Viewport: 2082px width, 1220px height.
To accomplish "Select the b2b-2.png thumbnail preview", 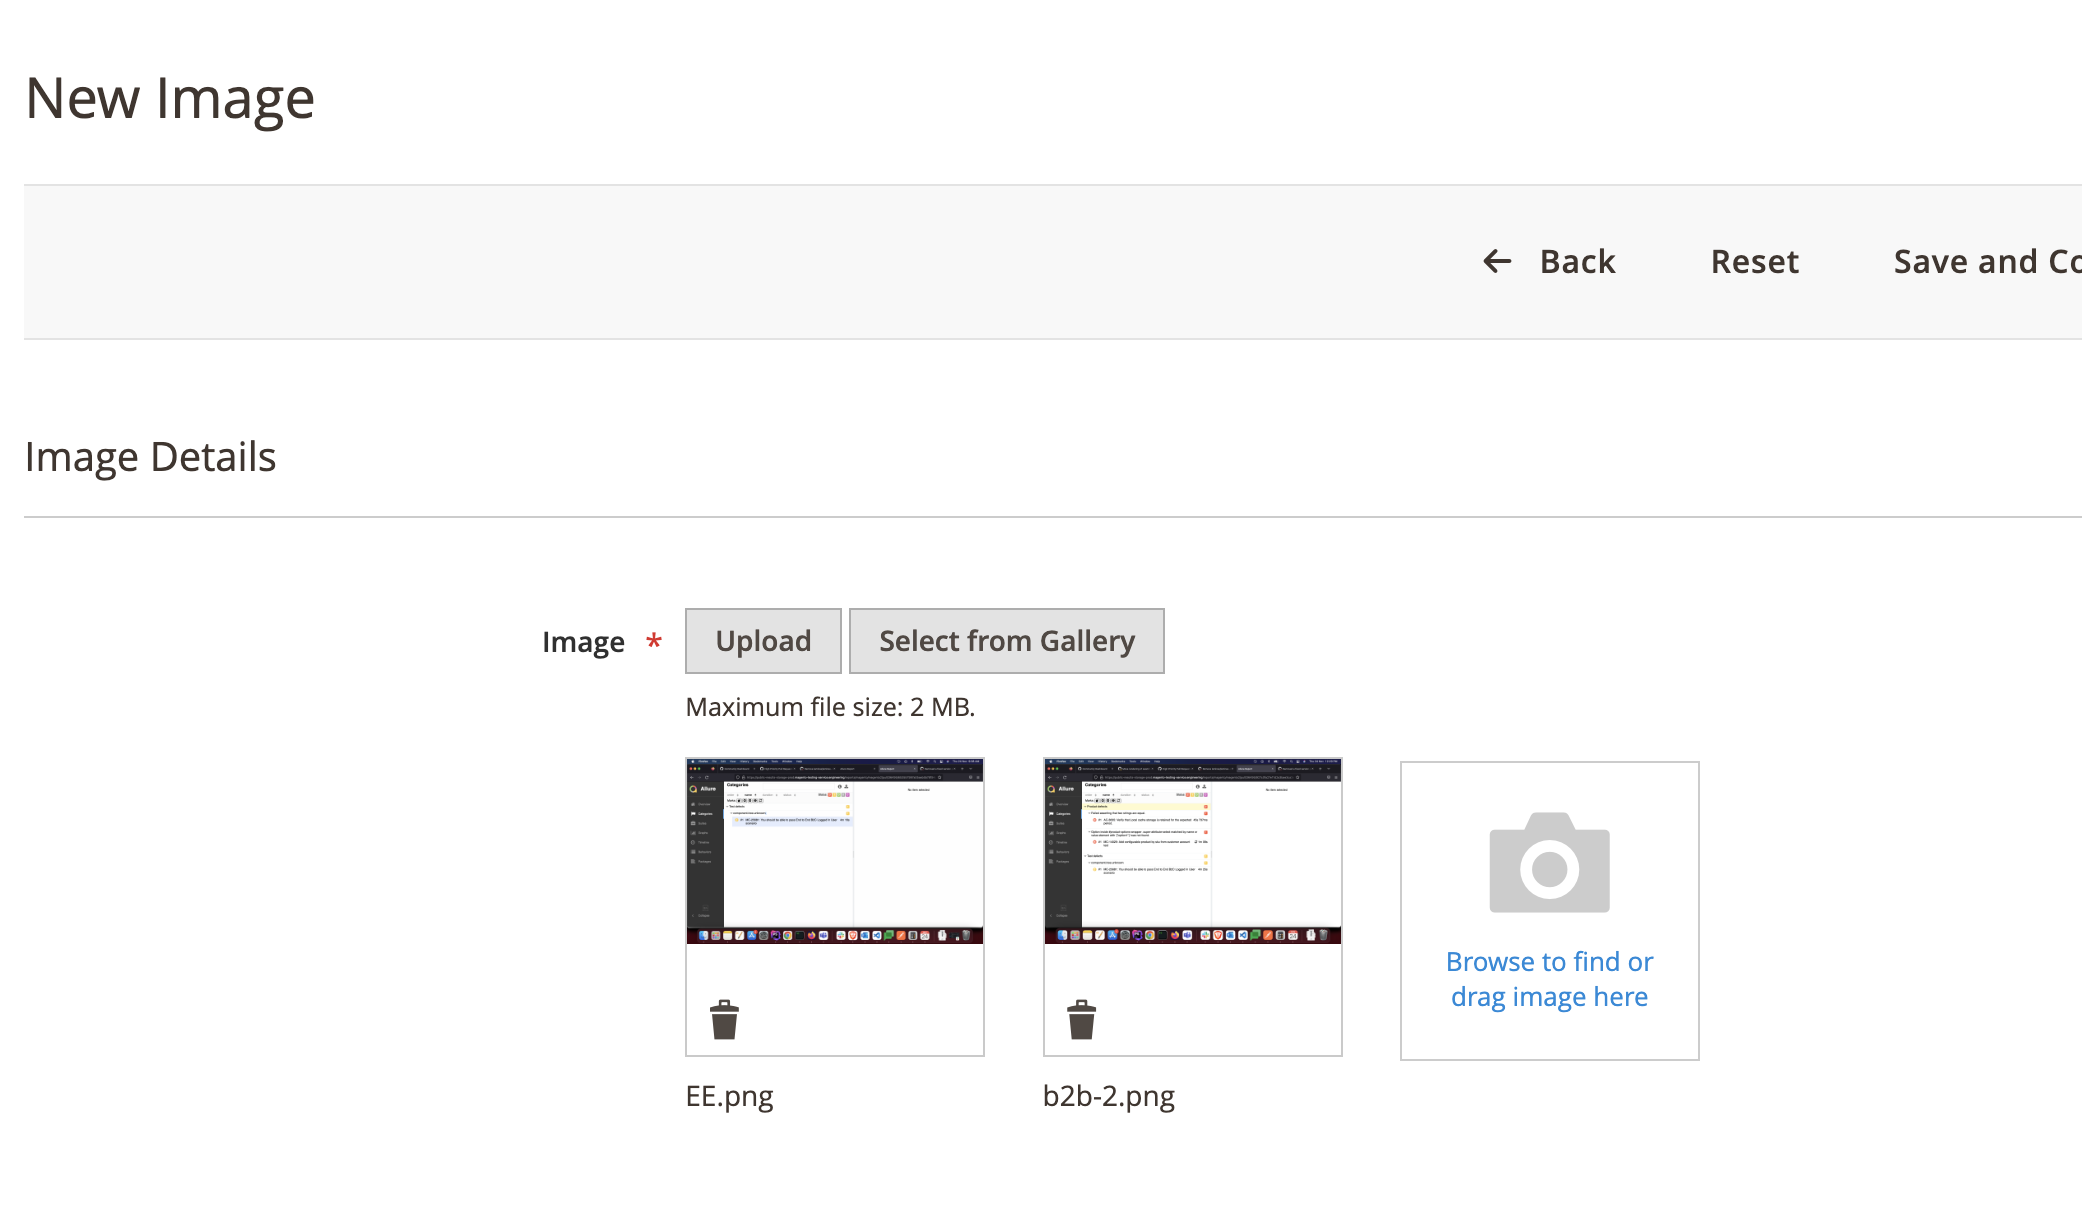I will click(x=1192, y=851).
